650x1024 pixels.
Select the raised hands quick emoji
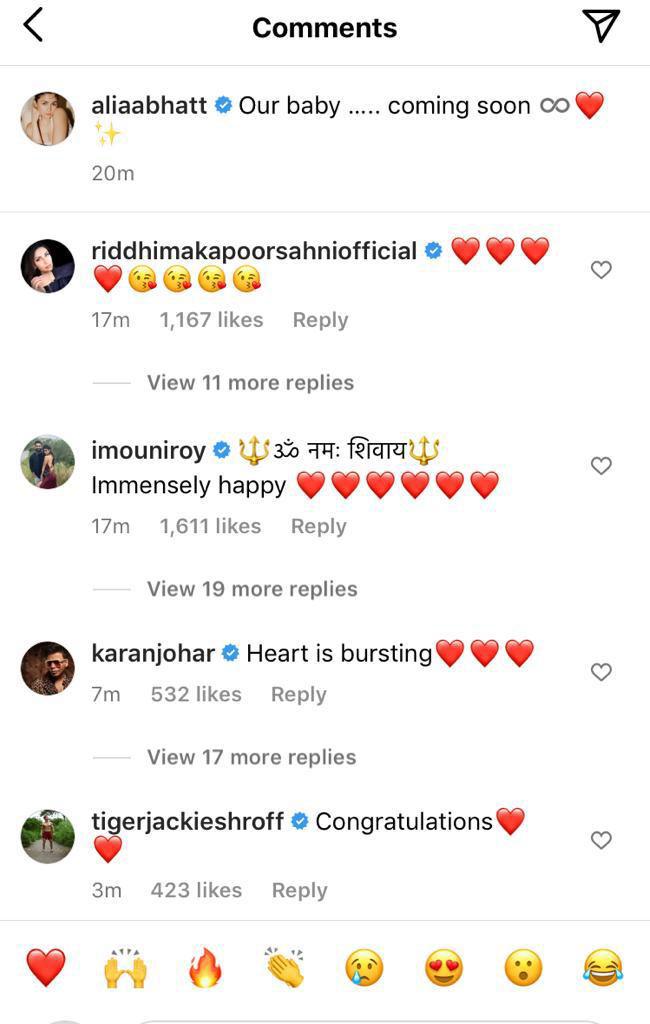125,967
